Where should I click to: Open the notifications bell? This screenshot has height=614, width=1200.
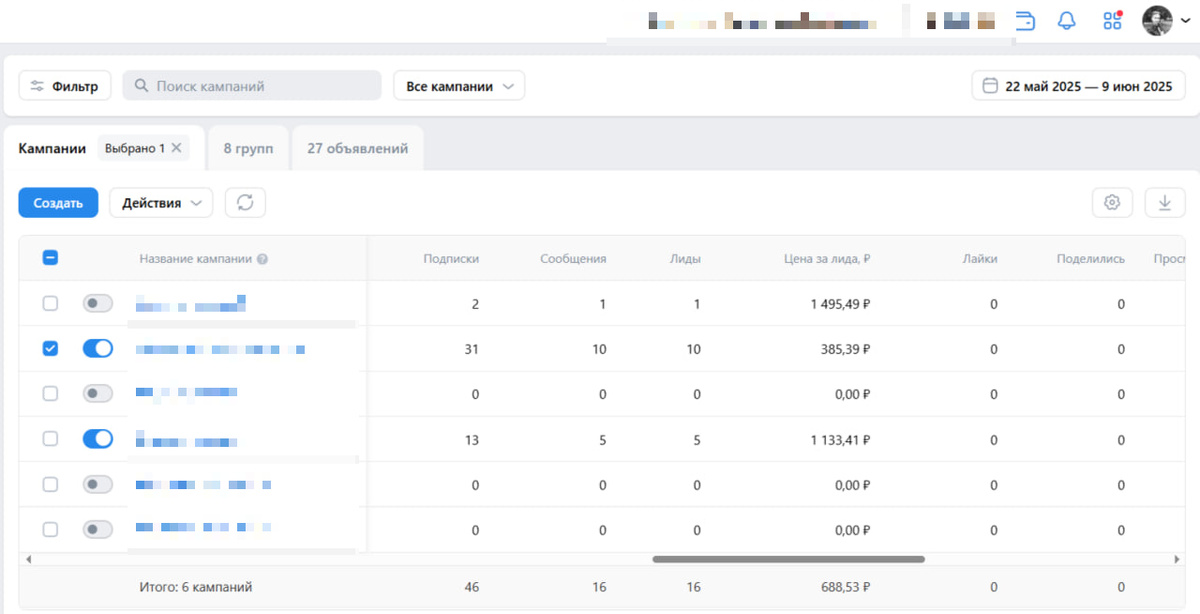[x=1067, y=20]
